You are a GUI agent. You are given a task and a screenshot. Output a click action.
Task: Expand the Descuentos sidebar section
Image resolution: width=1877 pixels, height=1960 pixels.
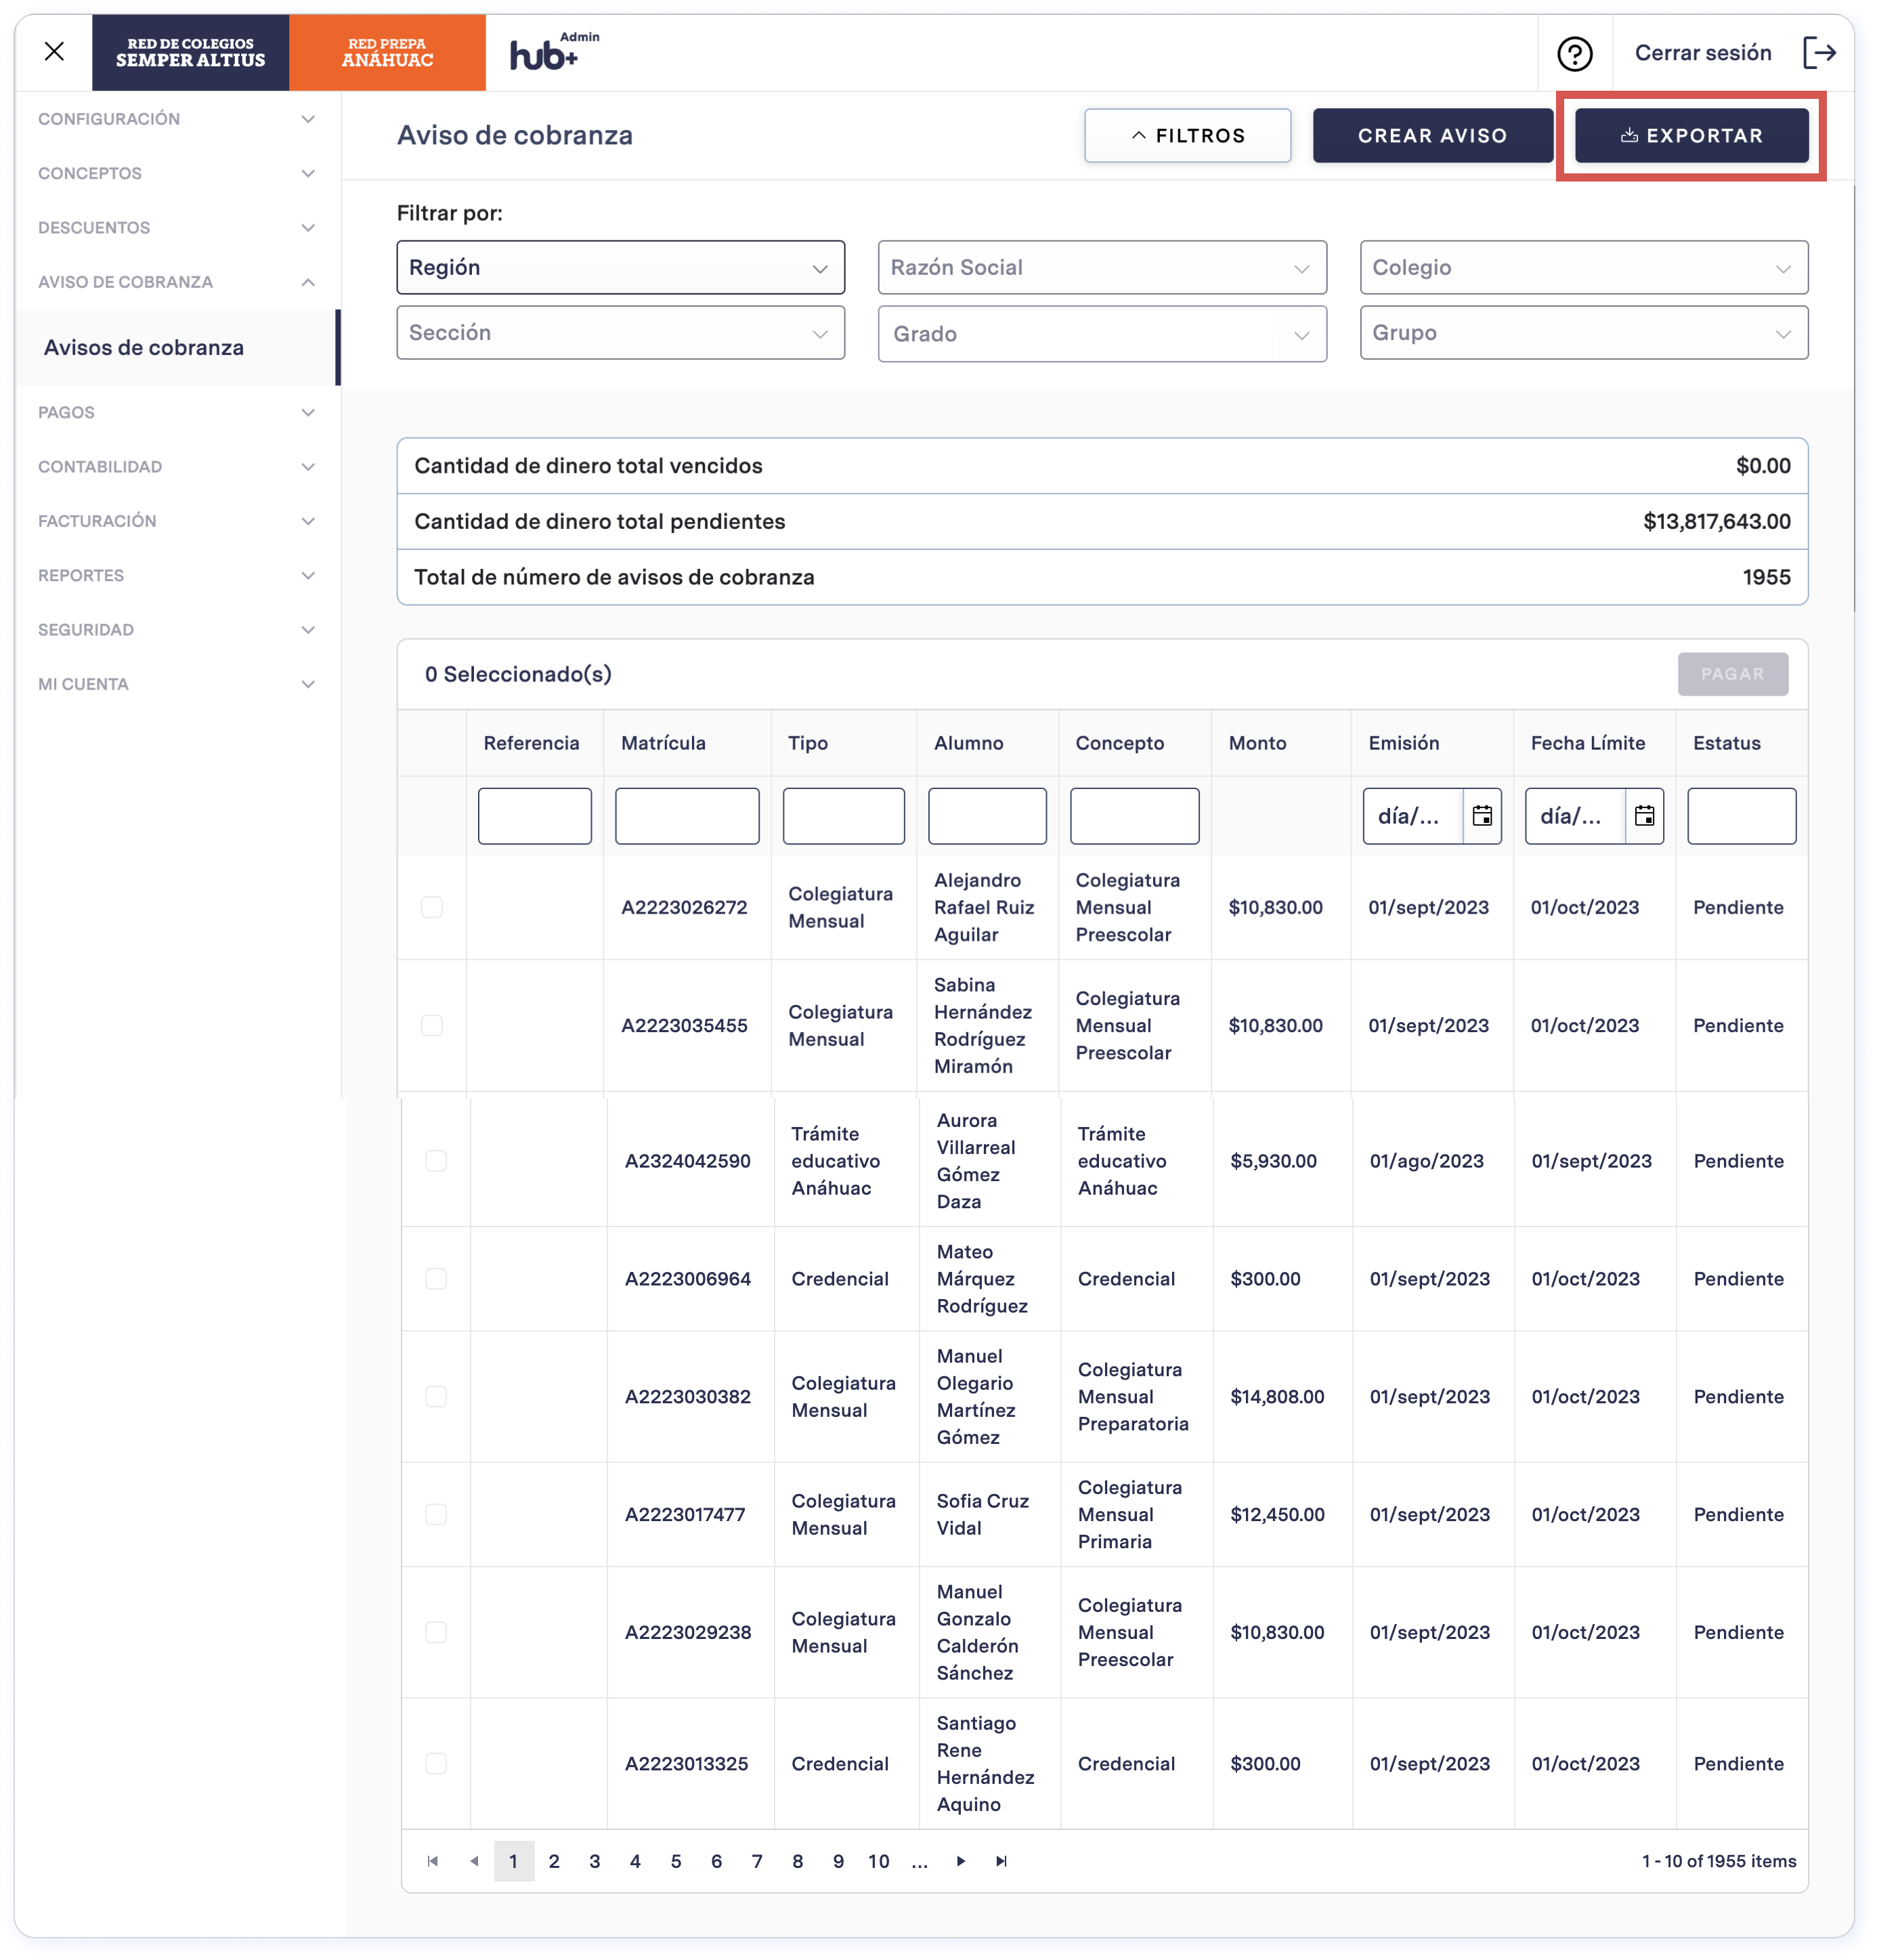pos(177,227)
